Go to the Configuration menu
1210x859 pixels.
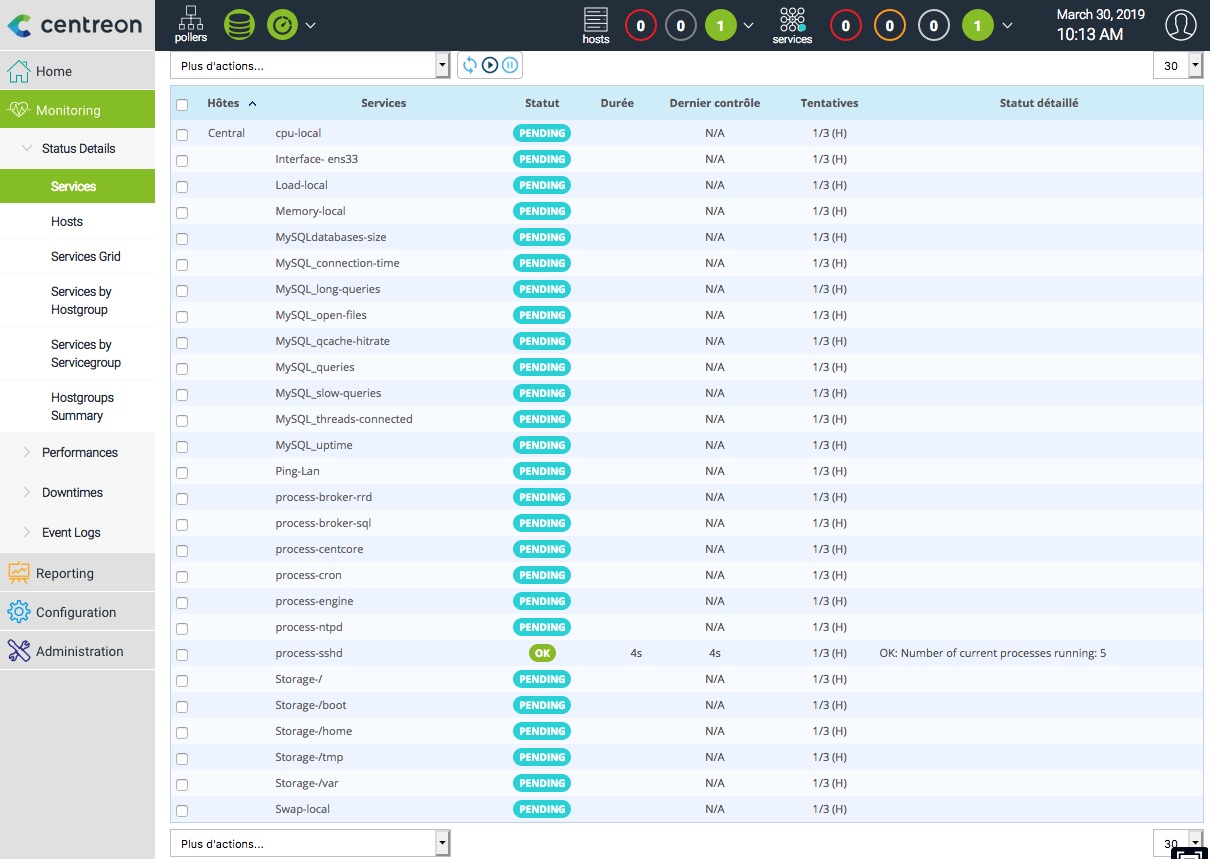pos(76,613)
